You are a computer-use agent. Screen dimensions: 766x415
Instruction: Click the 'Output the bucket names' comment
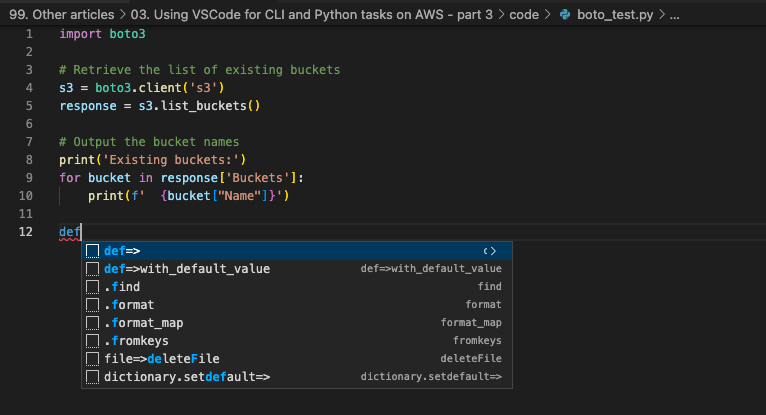149,142
